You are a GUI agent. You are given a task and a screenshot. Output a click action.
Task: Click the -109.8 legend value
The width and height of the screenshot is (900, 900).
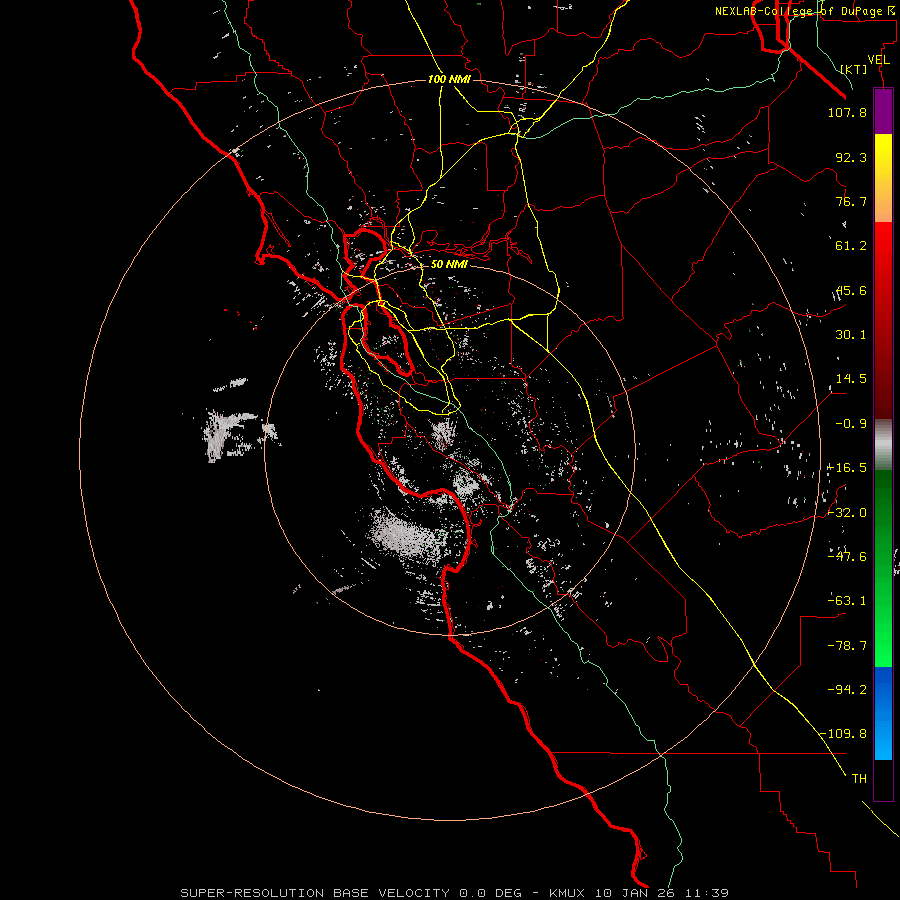coord(843,734)
